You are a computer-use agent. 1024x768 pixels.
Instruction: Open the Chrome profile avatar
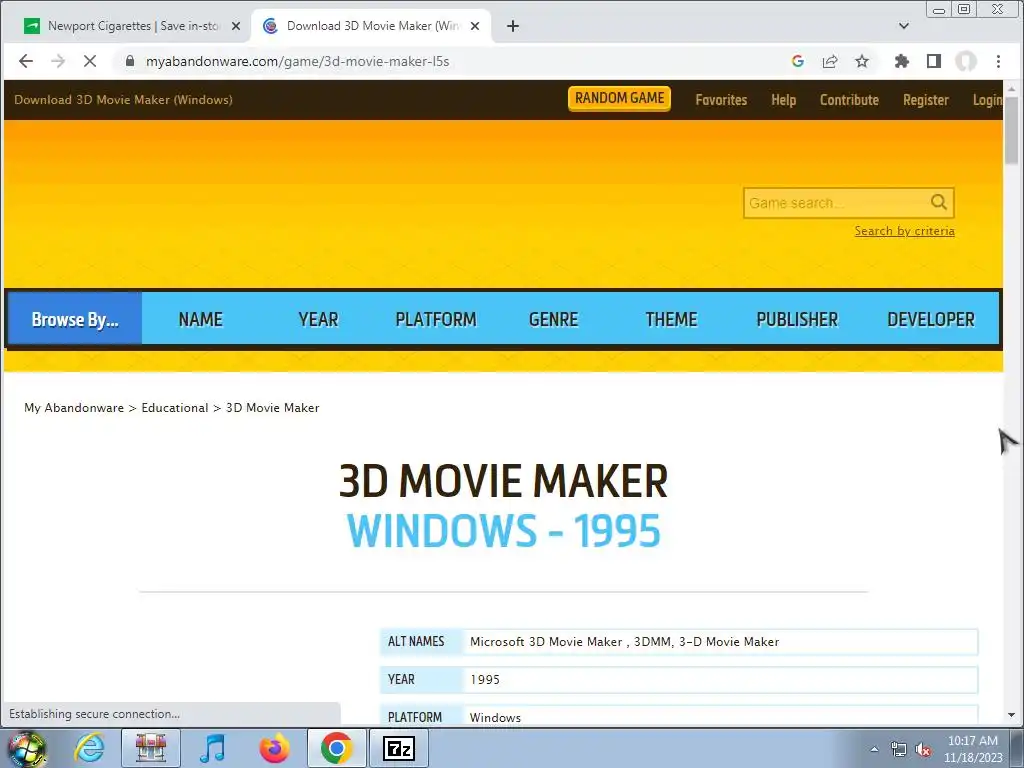(966, 61)
